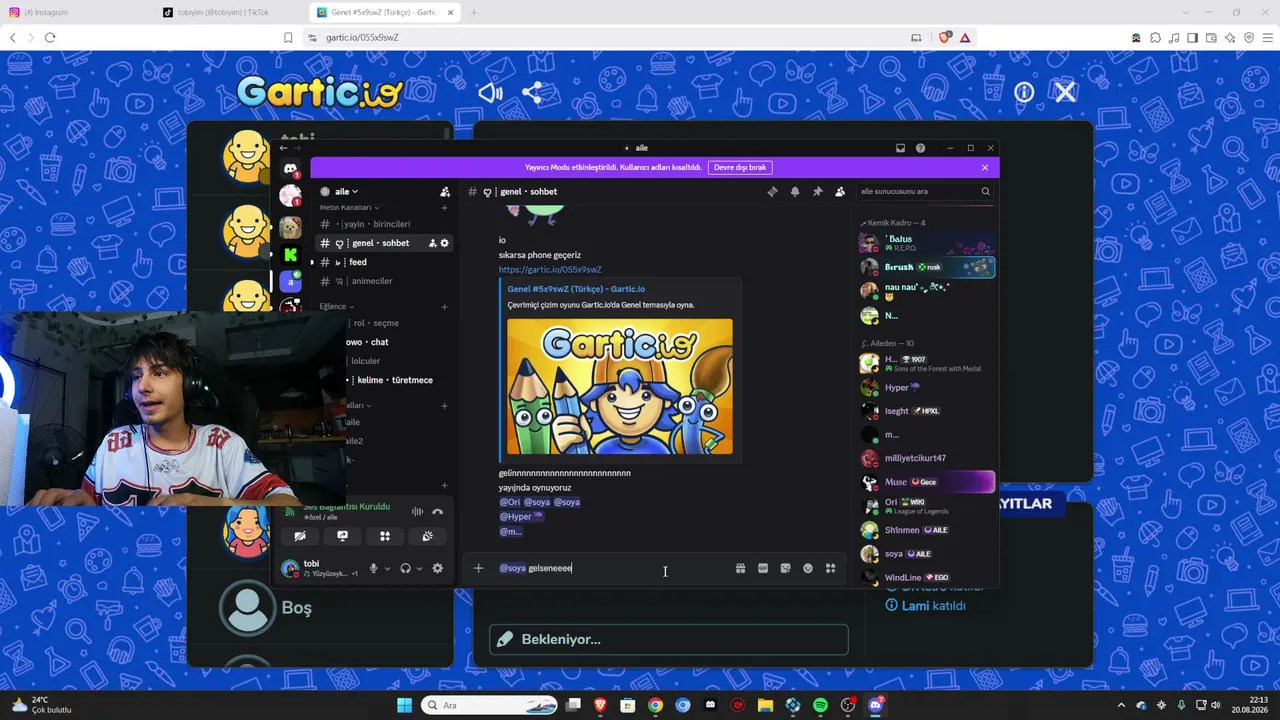The height and width of the screenshot is (720, 1280).
Task: Open Discord direct messages home icon
Action: coord(290,169)
